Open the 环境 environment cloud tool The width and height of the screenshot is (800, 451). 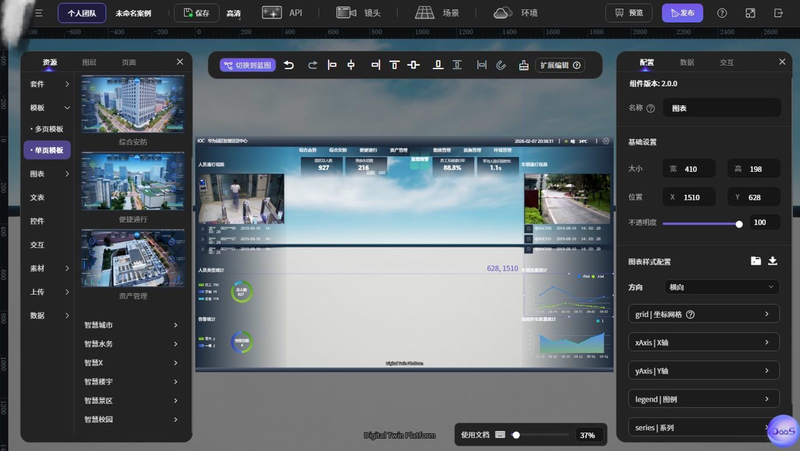[515, 13]
